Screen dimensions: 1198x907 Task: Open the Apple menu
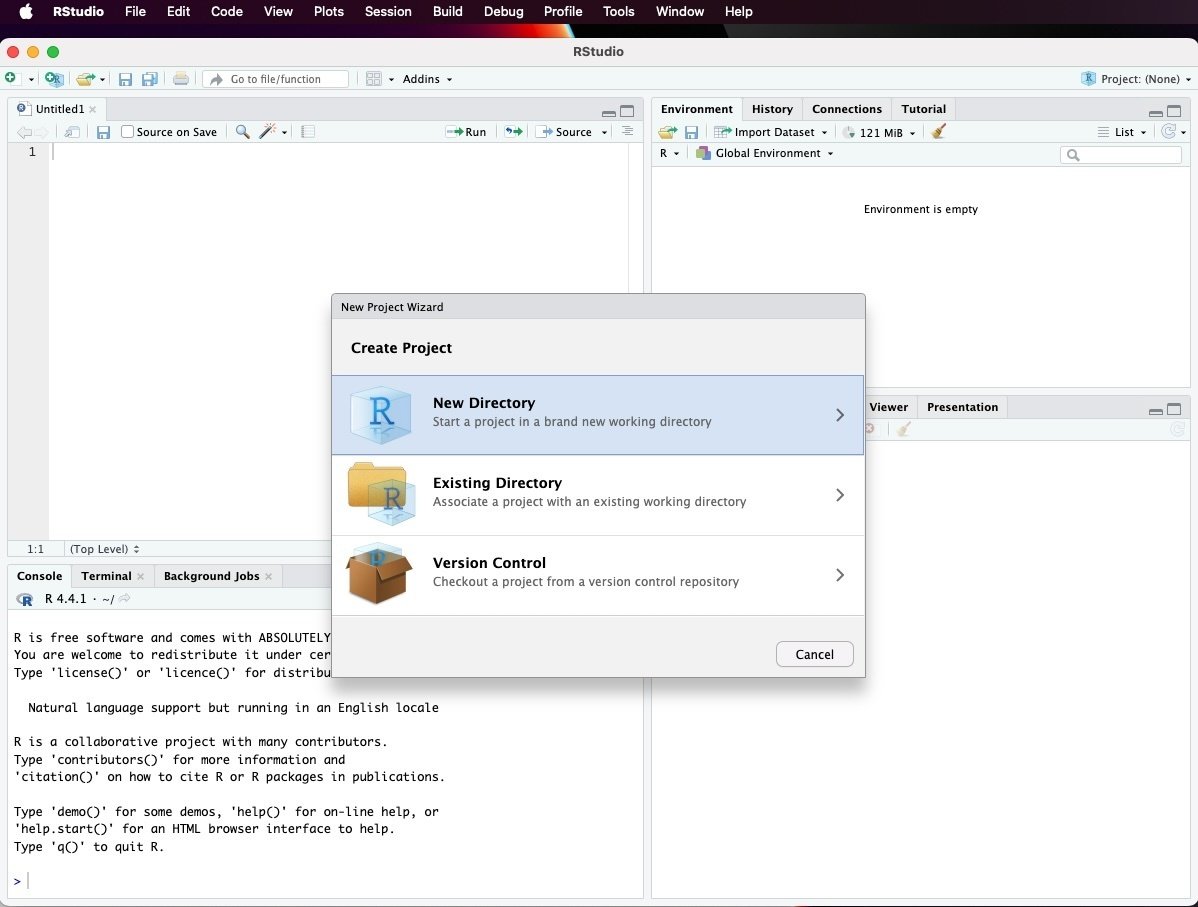click(26, 11)
